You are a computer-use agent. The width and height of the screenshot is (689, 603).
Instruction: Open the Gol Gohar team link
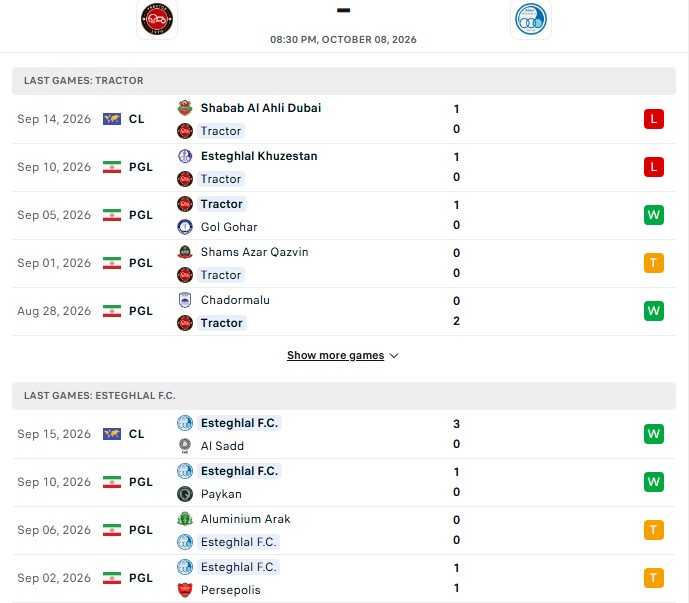point(229,227)
